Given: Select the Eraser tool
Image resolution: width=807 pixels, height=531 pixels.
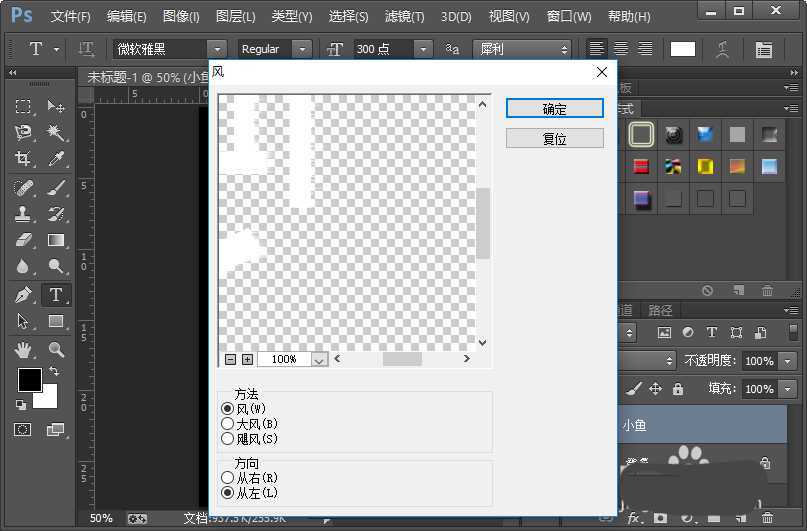Looking at the screenshot, I should (24, 240).
